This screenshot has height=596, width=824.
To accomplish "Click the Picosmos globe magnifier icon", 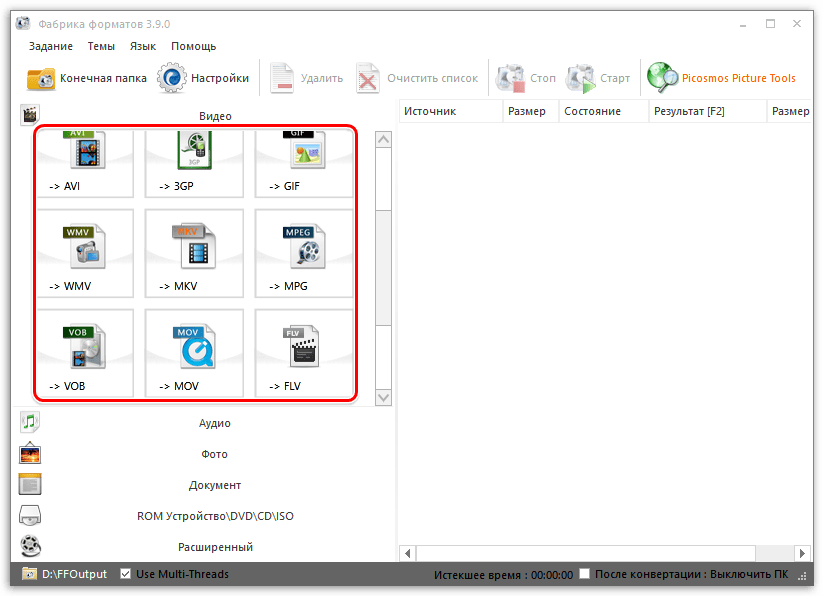I will click(662, 78).
